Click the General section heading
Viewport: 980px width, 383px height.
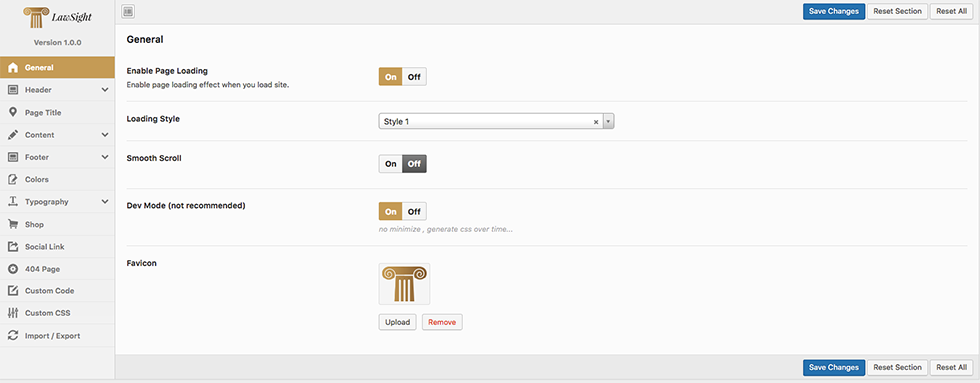[145, 39]
